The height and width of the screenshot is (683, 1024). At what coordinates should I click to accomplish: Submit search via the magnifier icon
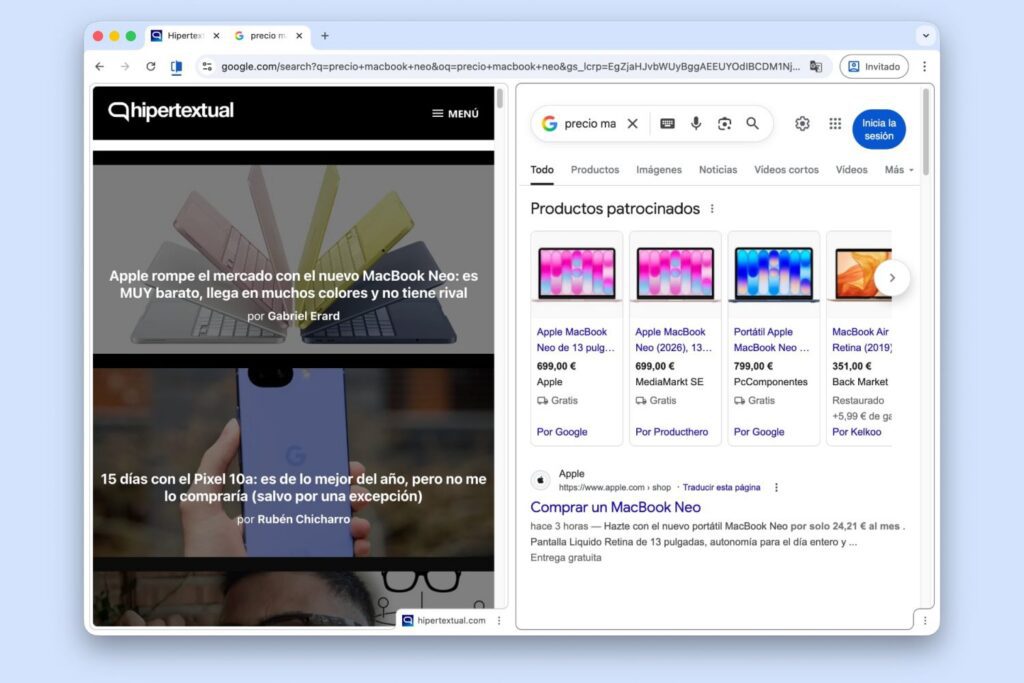click(x=750, y=123)
